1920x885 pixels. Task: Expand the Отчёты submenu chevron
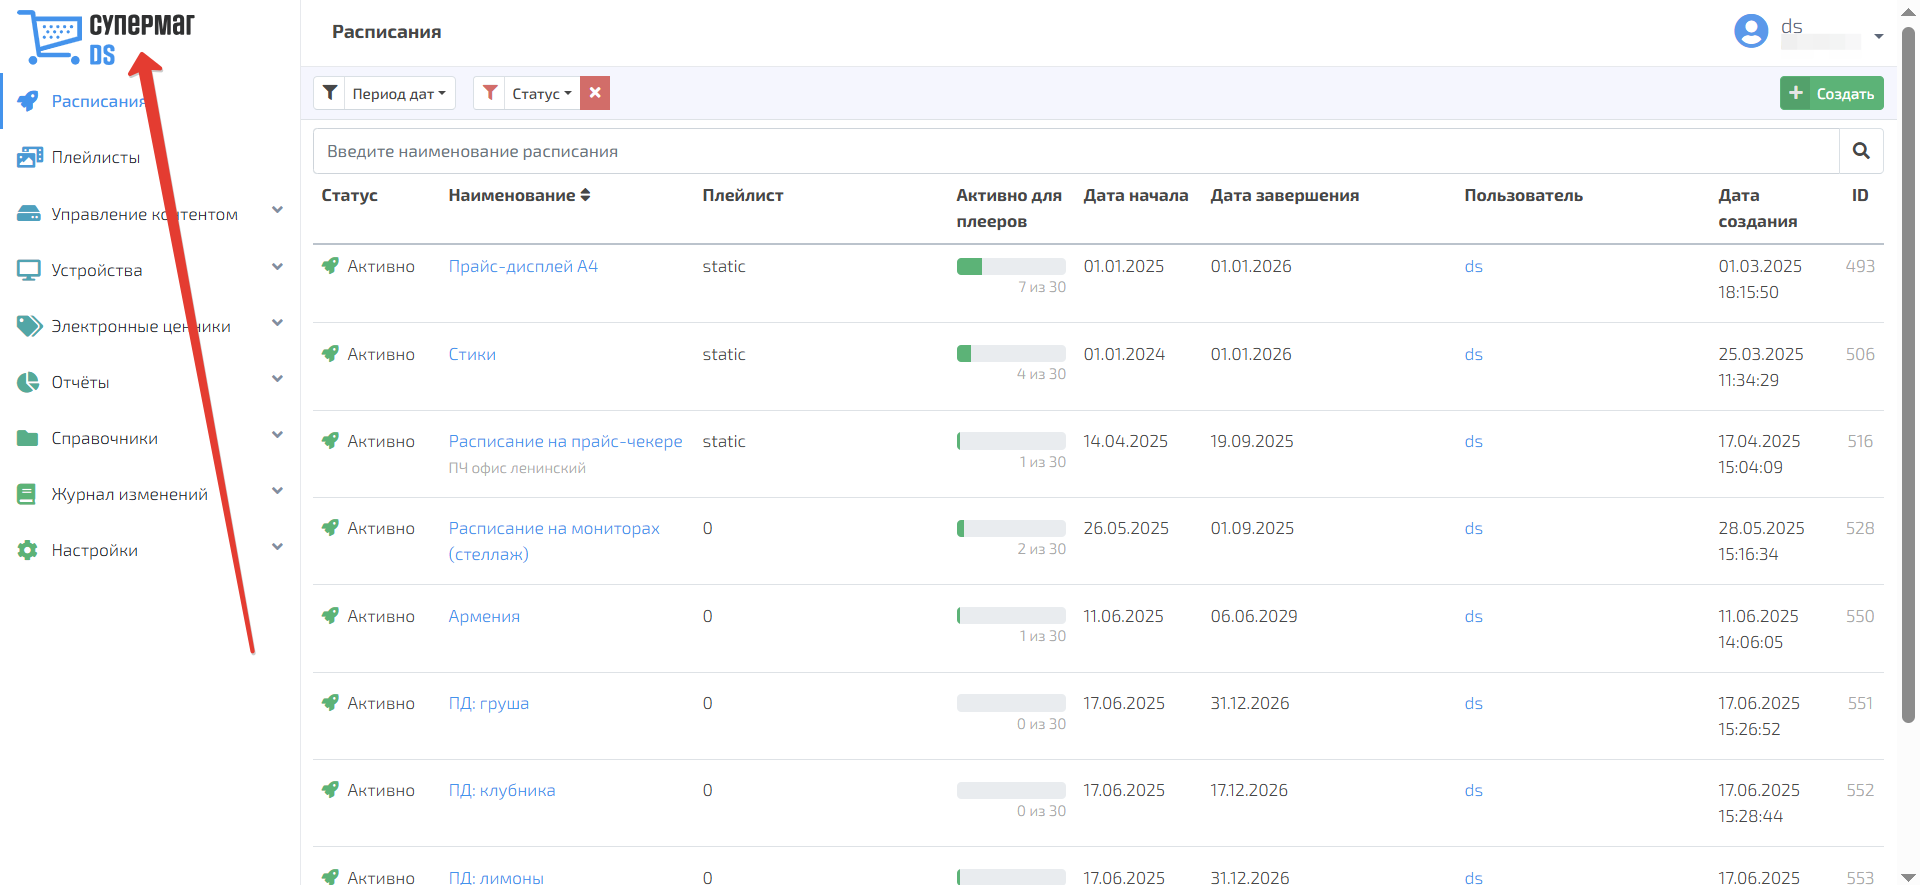(x=278, y=378)
